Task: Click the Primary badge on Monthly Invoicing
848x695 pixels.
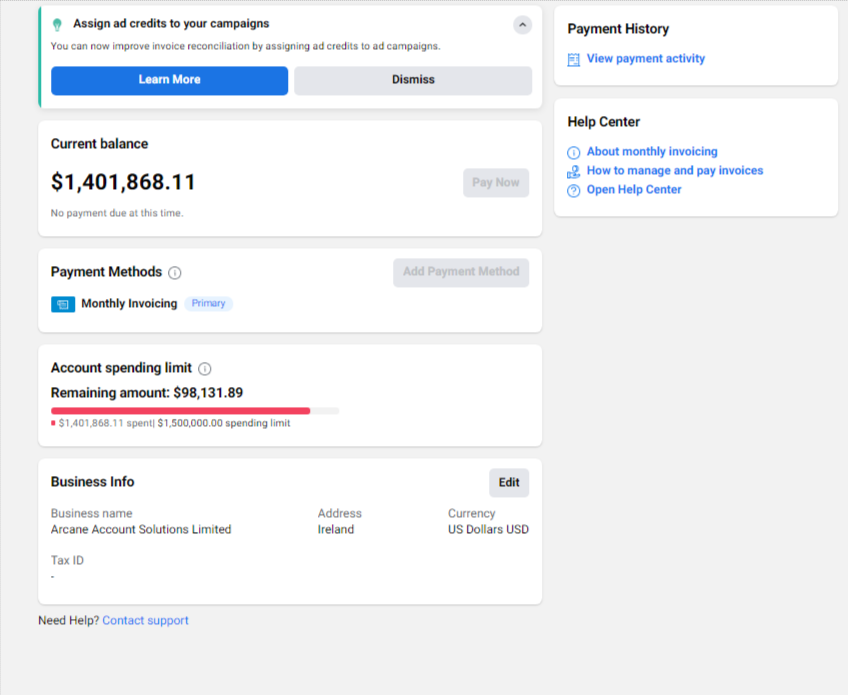Action: tap(208, 303)
